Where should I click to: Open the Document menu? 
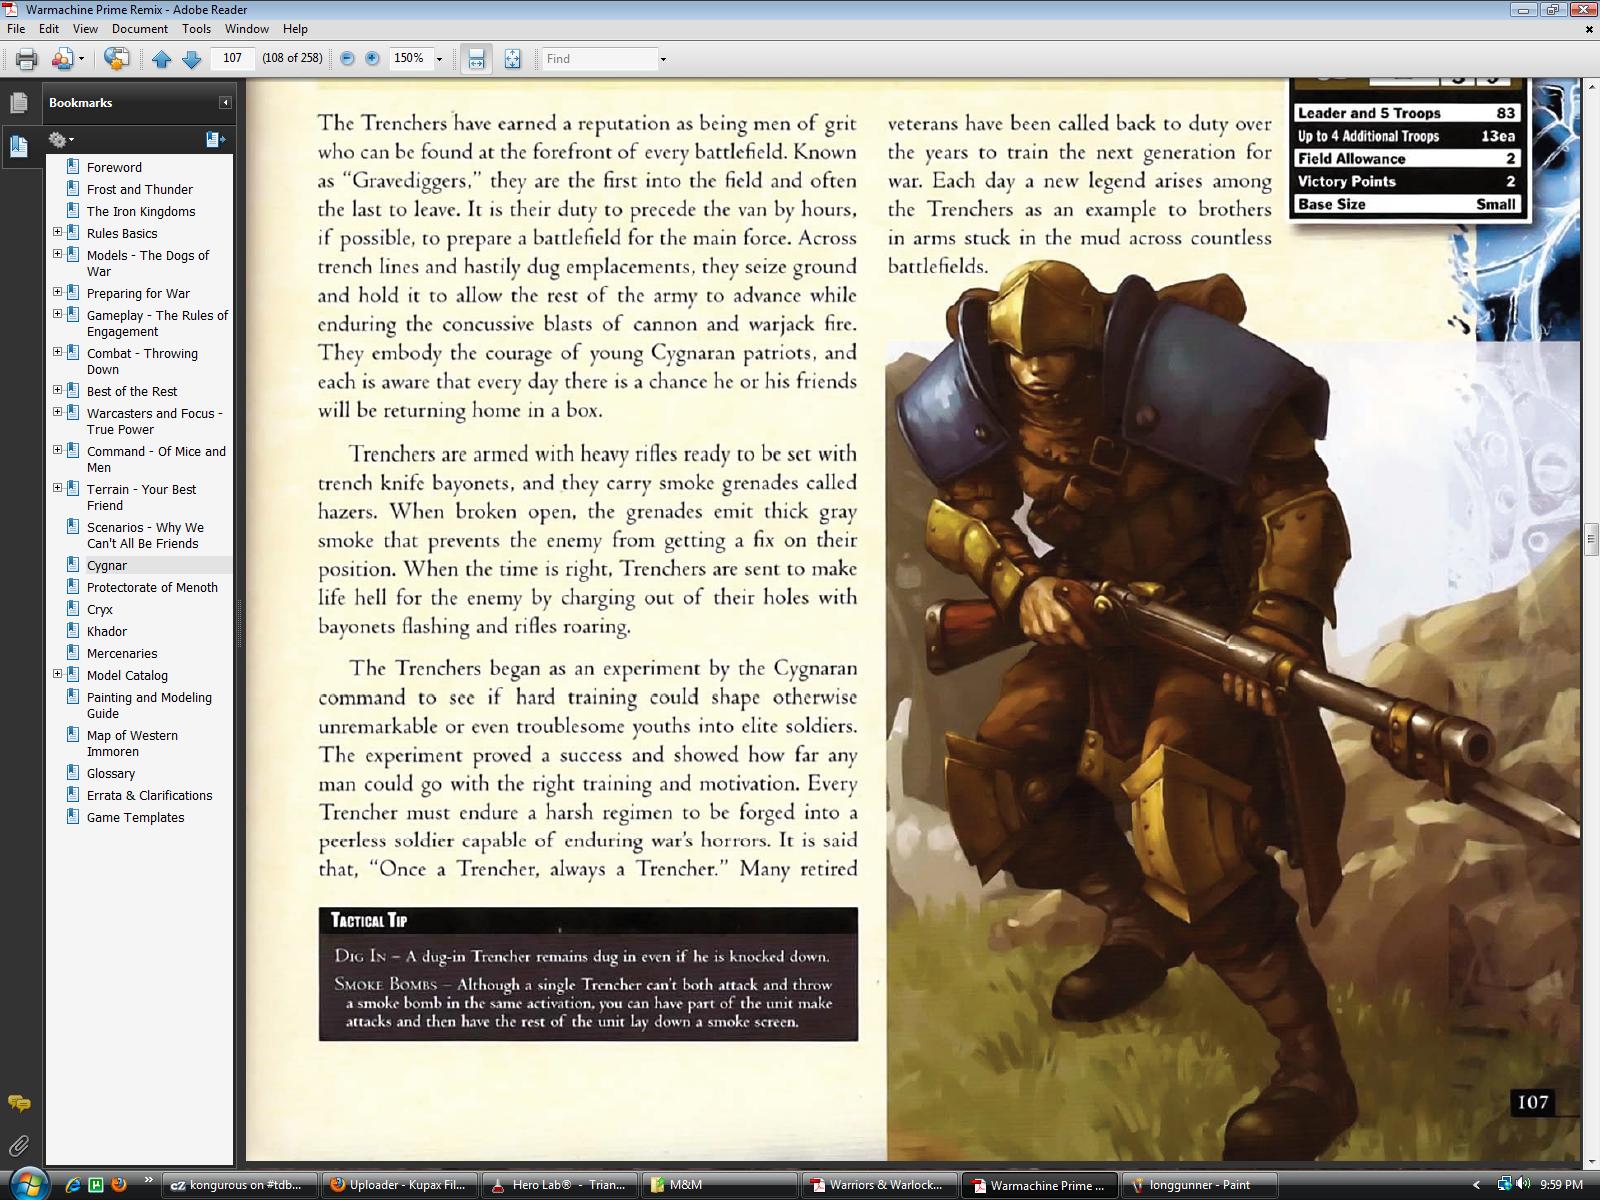pyautogui.click(x=139, y=29)
